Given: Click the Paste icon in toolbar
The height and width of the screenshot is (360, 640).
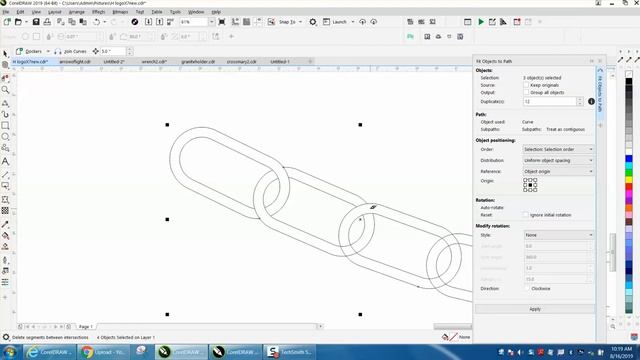Looking at the screenshot, I should 83,22.
